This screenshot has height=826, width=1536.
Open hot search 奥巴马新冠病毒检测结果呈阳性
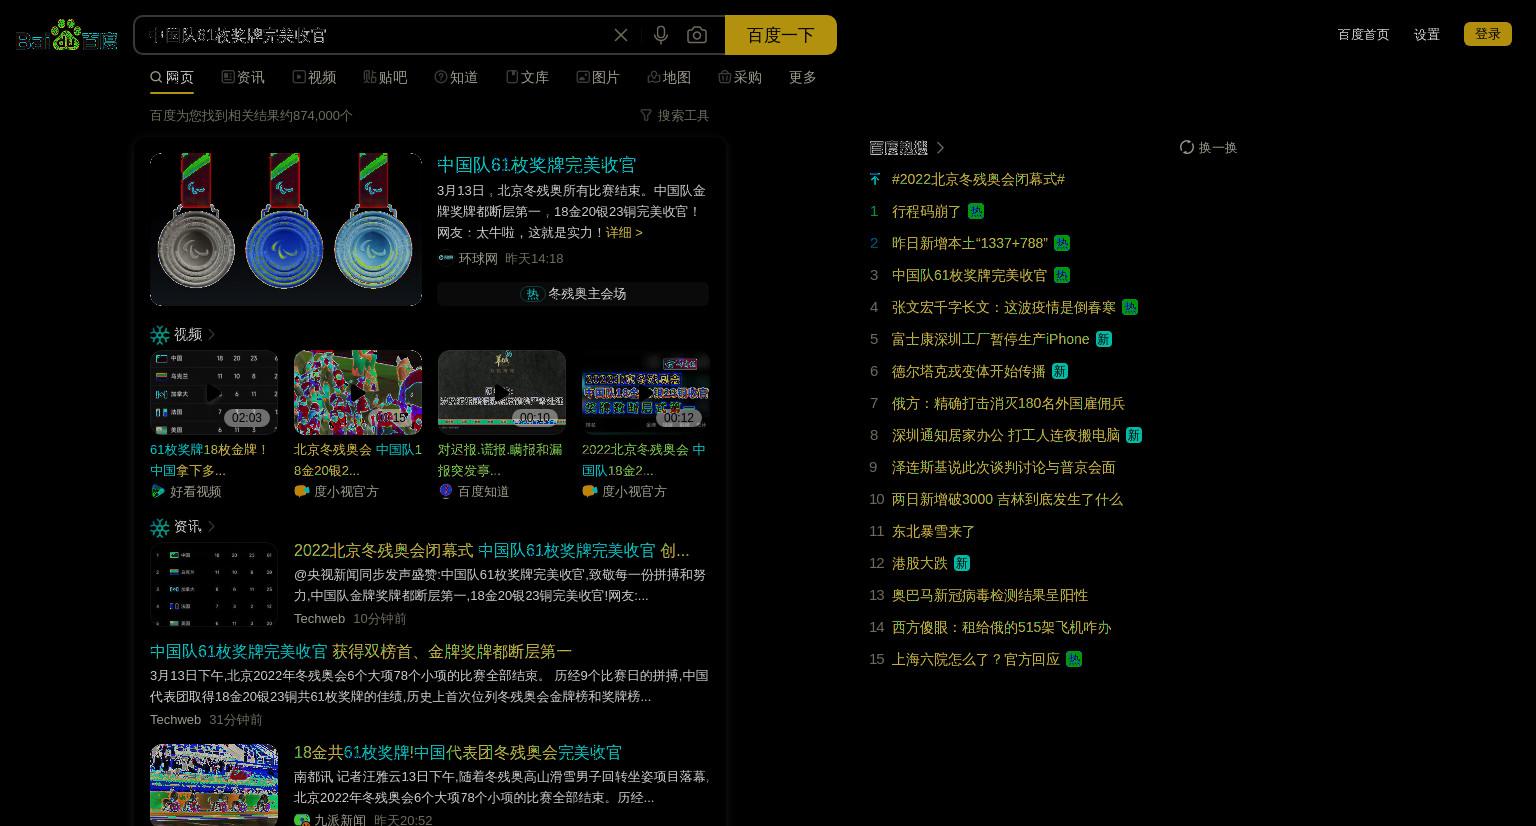(990, 595)
